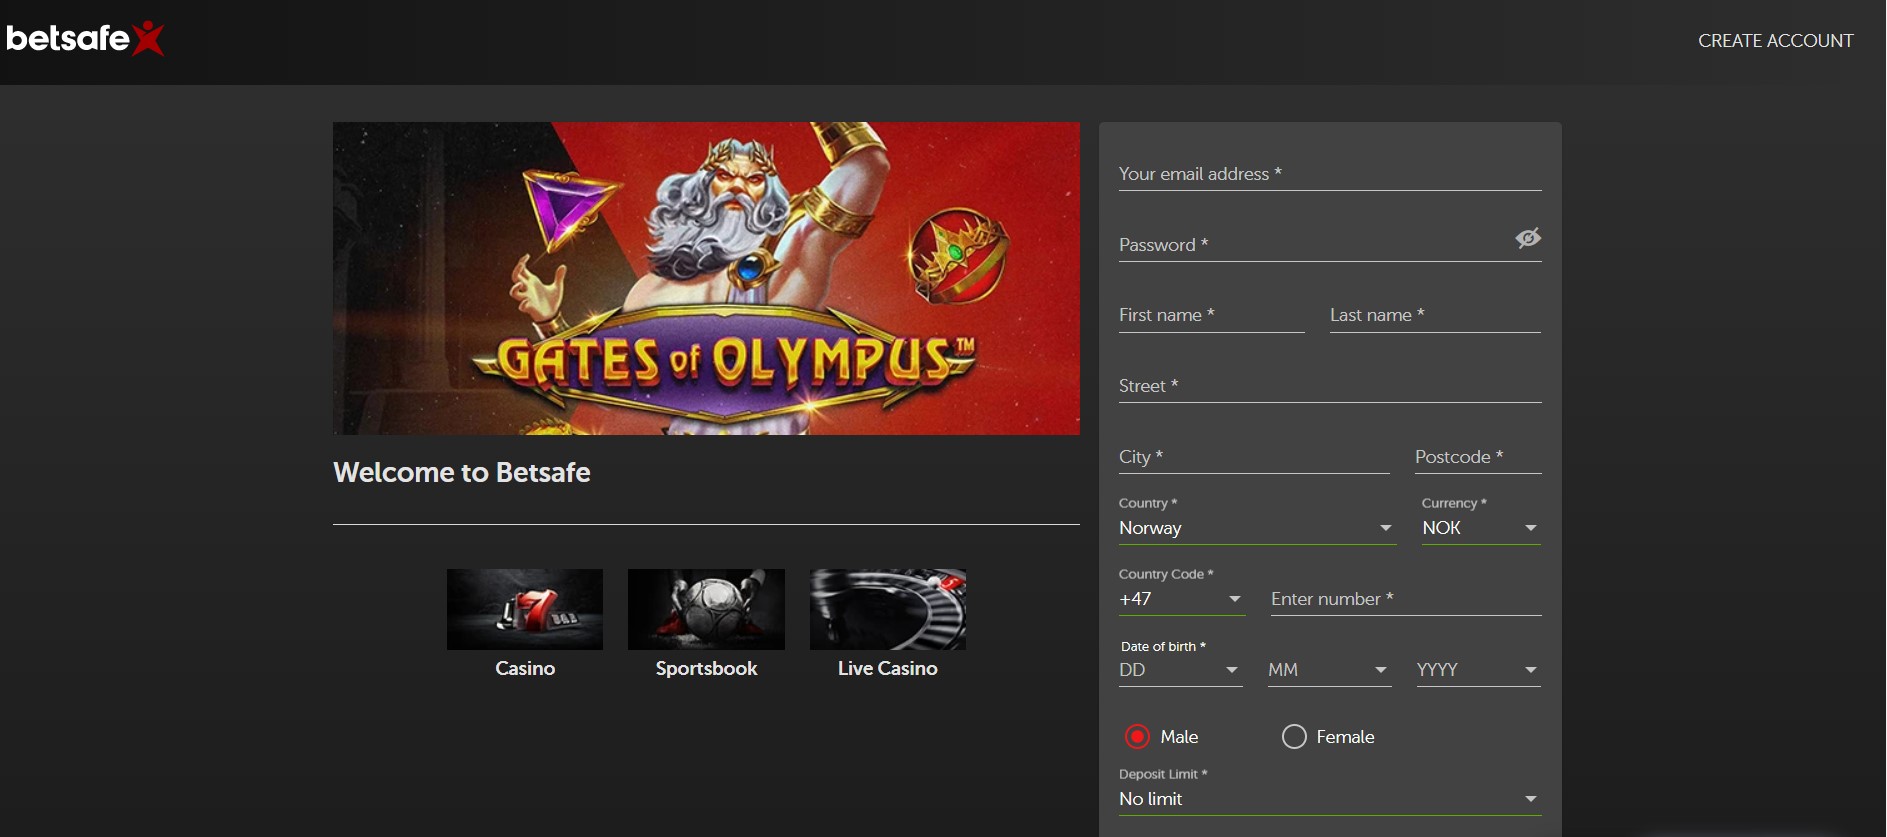1887x837 pixels.
Task: Focus the City field
Action: coord(1254,457)
